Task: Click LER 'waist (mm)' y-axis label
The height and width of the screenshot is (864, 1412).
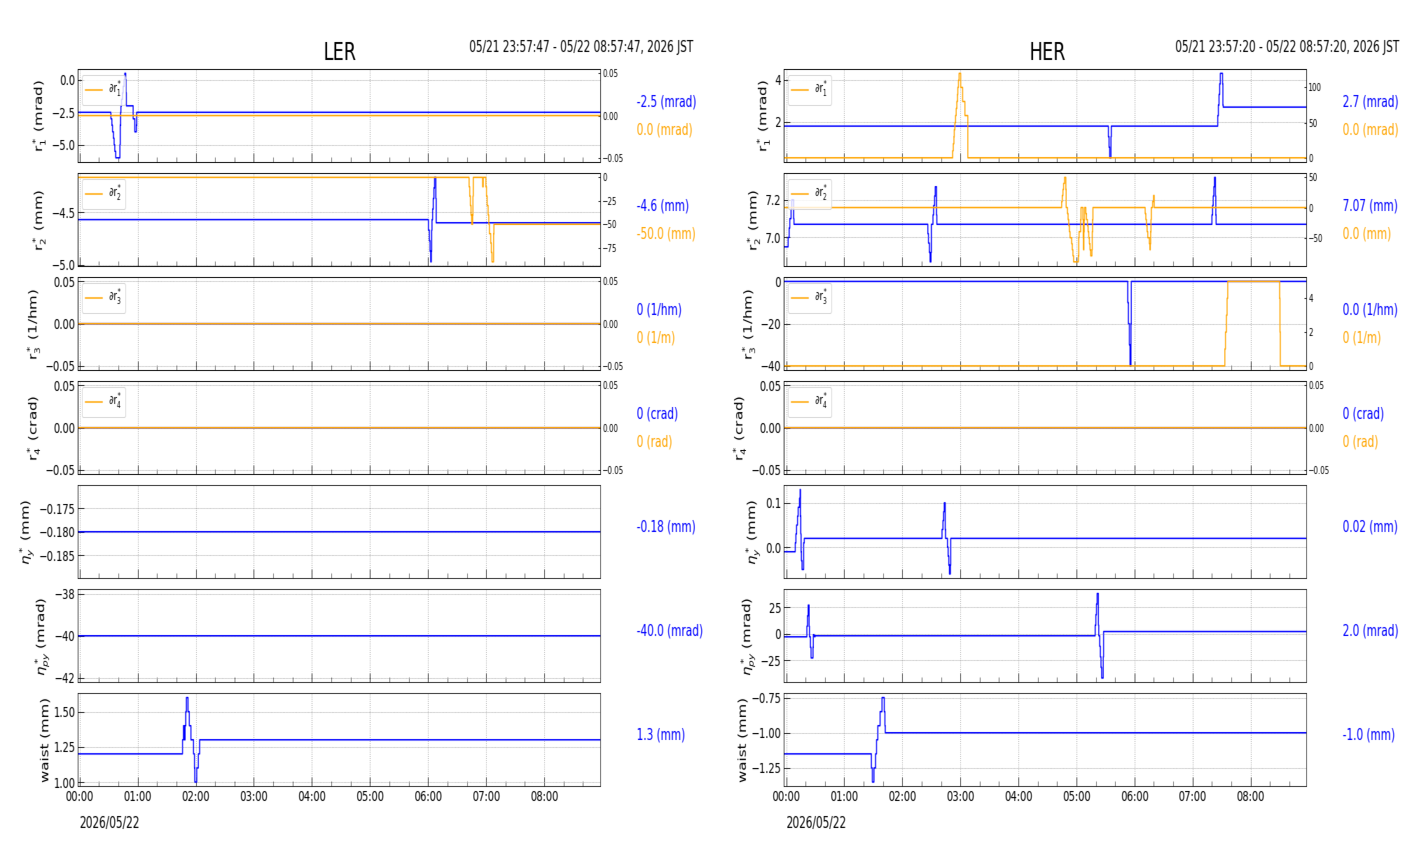Action: [44, 740]
